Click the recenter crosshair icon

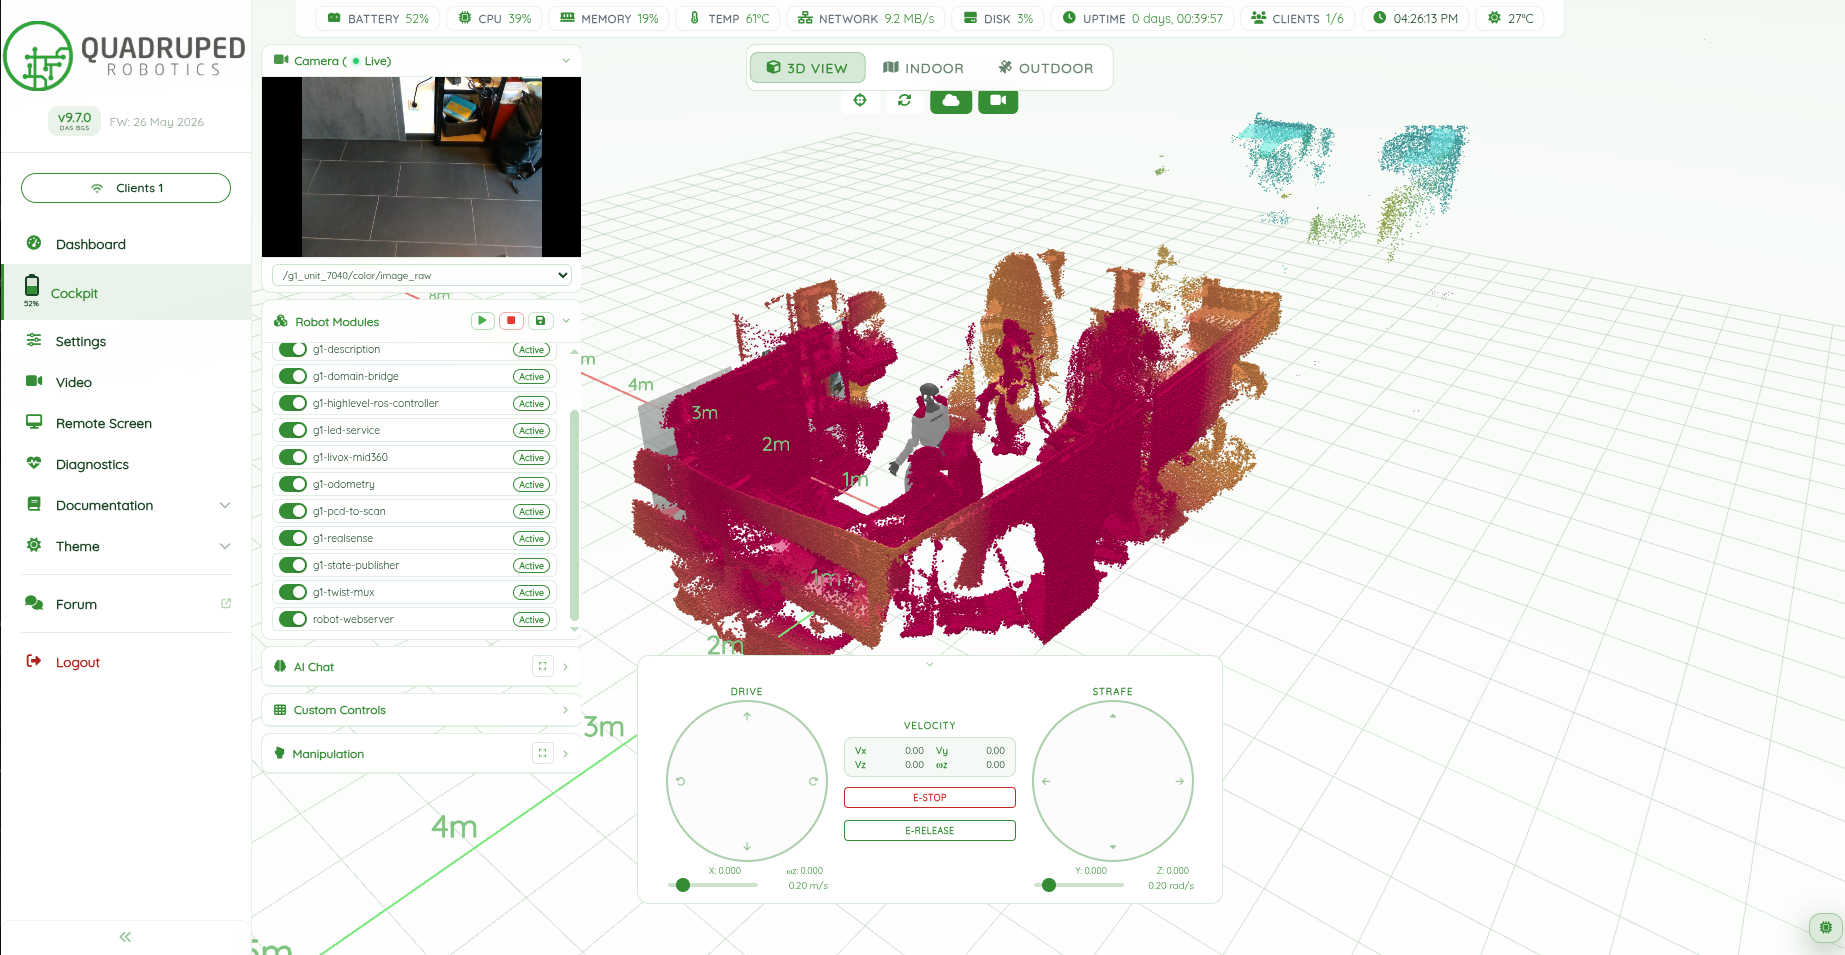(860, 100)
